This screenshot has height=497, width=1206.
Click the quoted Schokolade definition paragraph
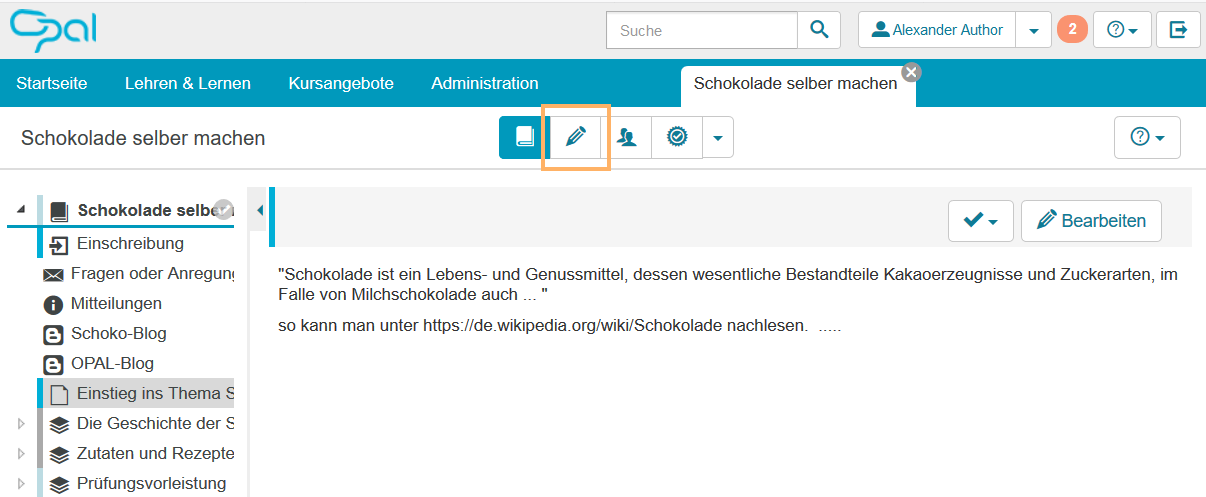pos(728,285)
